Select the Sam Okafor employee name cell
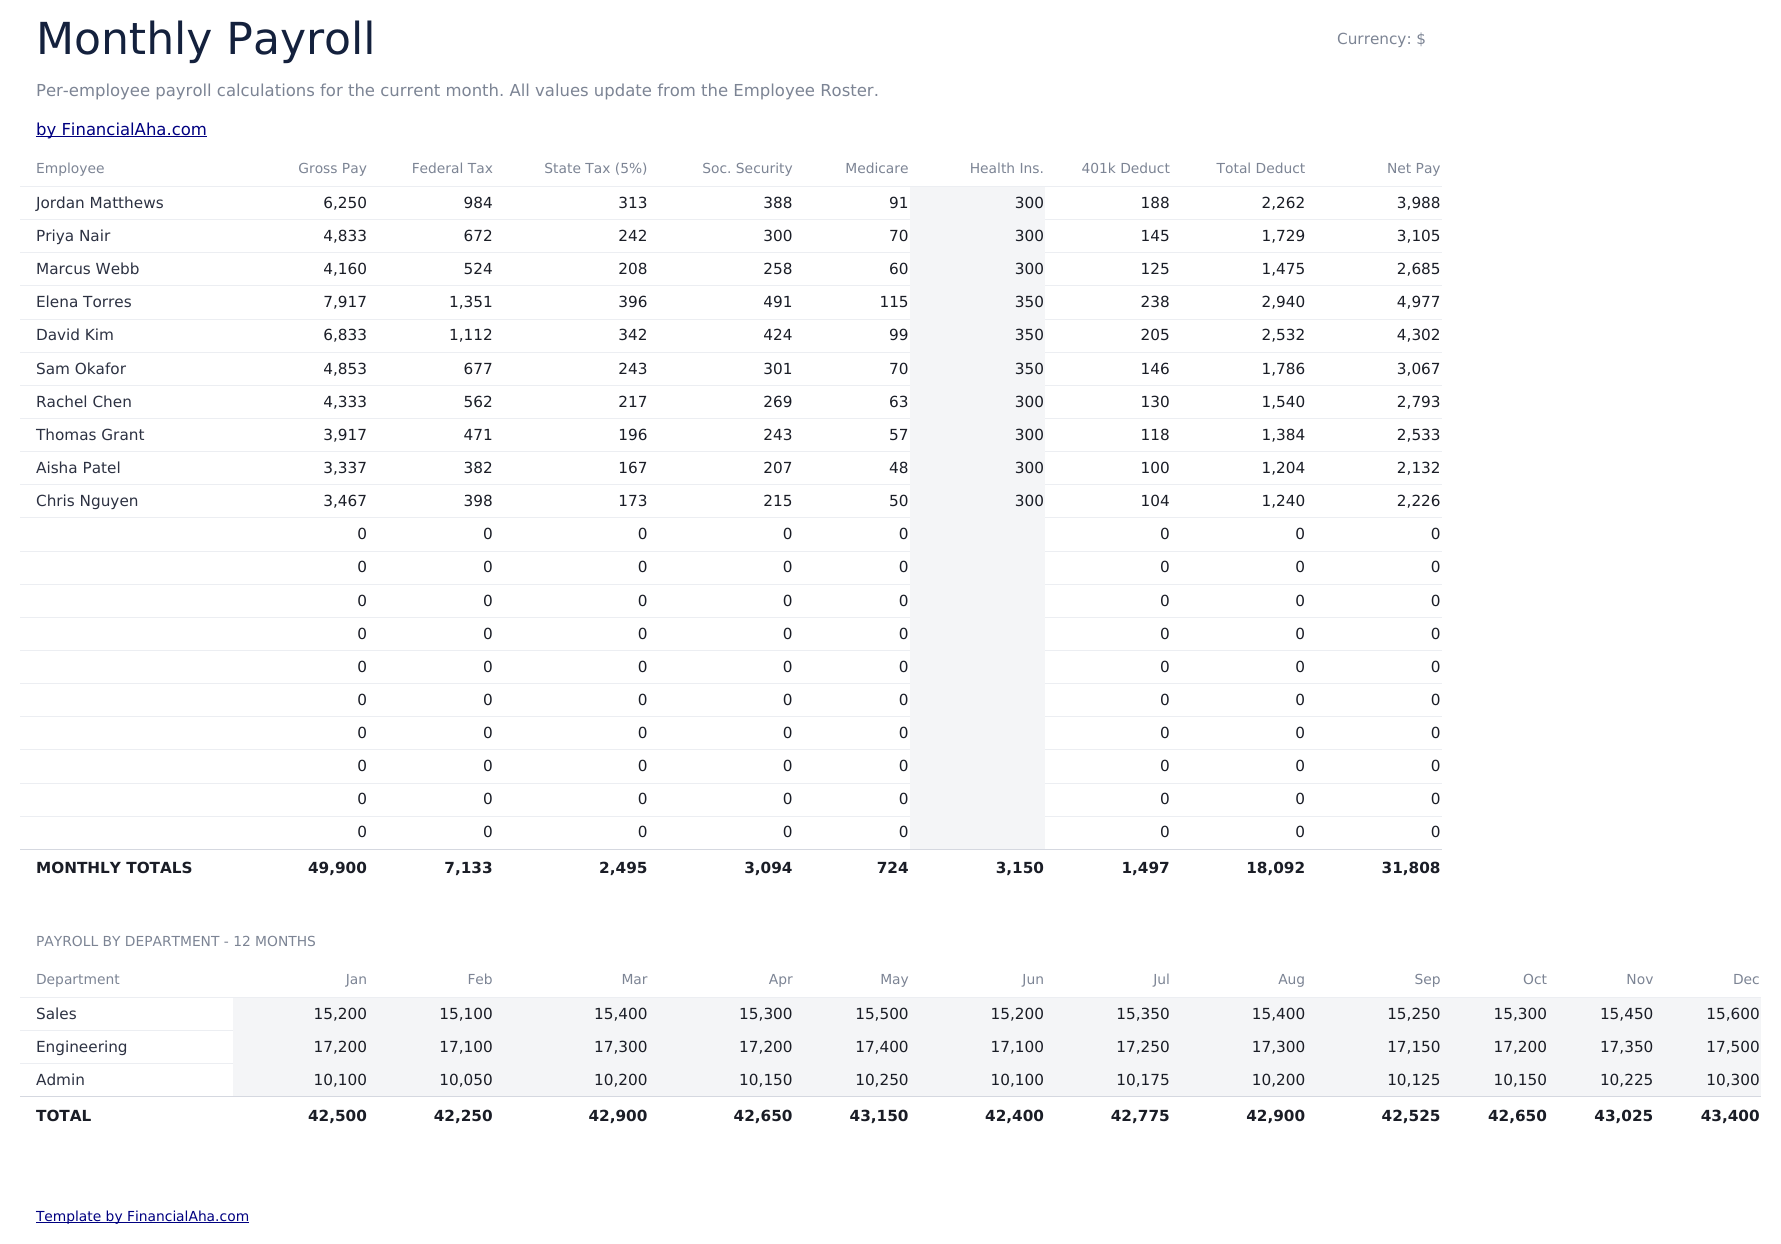Image resolution: width=1781 pixels, height=1244 pixels. (81, 369)
